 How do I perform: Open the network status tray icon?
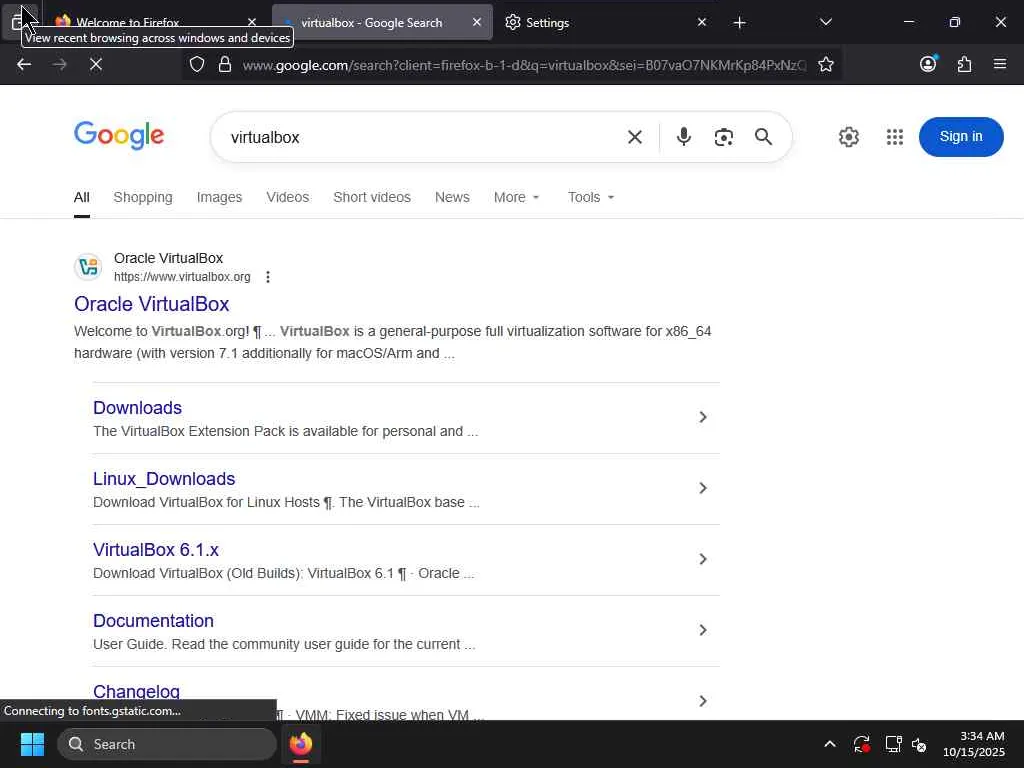pos(893,744)
